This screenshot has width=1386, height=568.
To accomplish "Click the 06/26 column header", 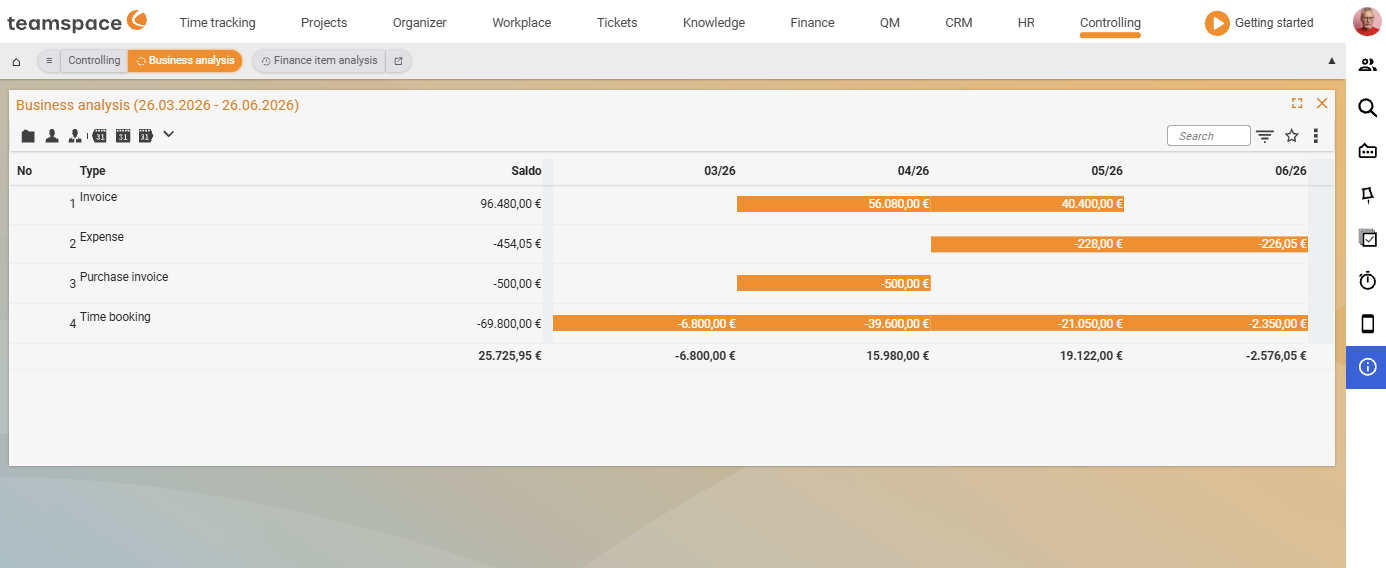I will [x=1291, y=171].
